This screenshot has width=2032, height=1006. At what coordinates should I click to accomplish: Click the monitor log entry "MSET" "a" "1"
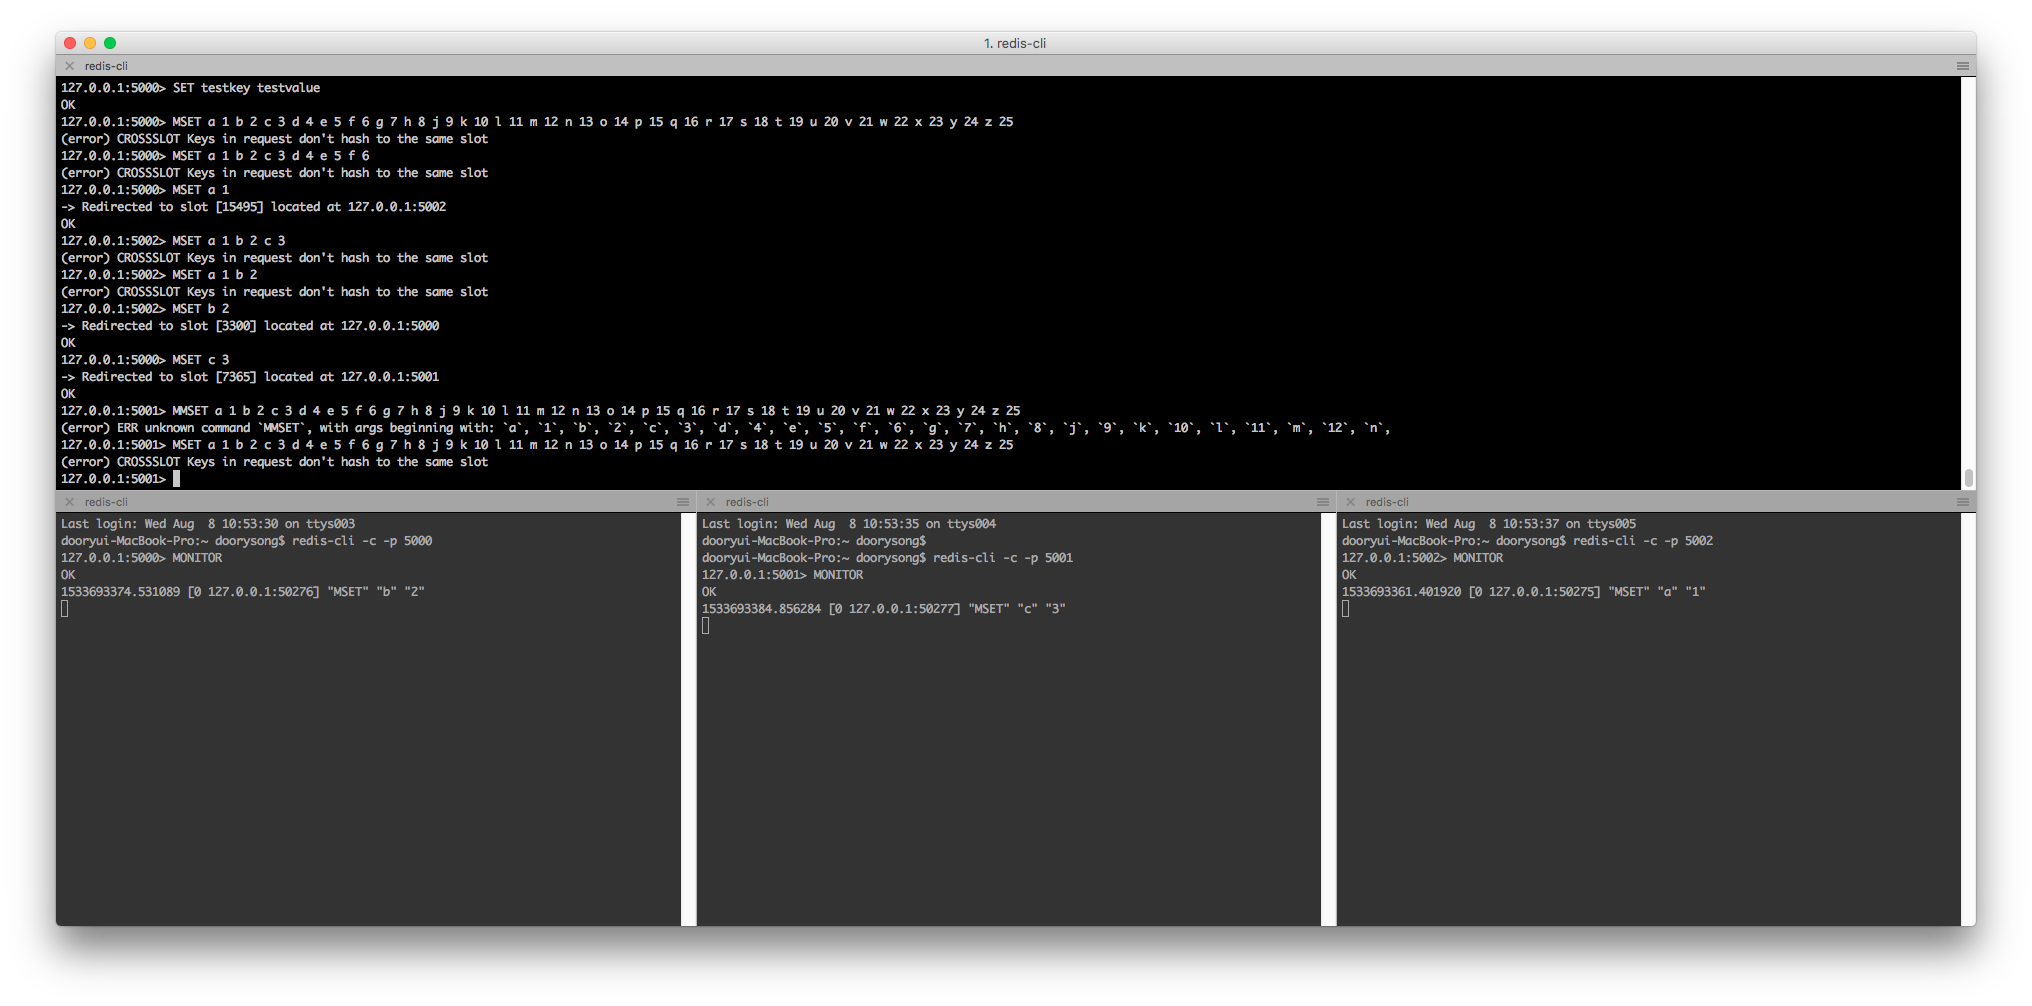(x=1524, y=592)
